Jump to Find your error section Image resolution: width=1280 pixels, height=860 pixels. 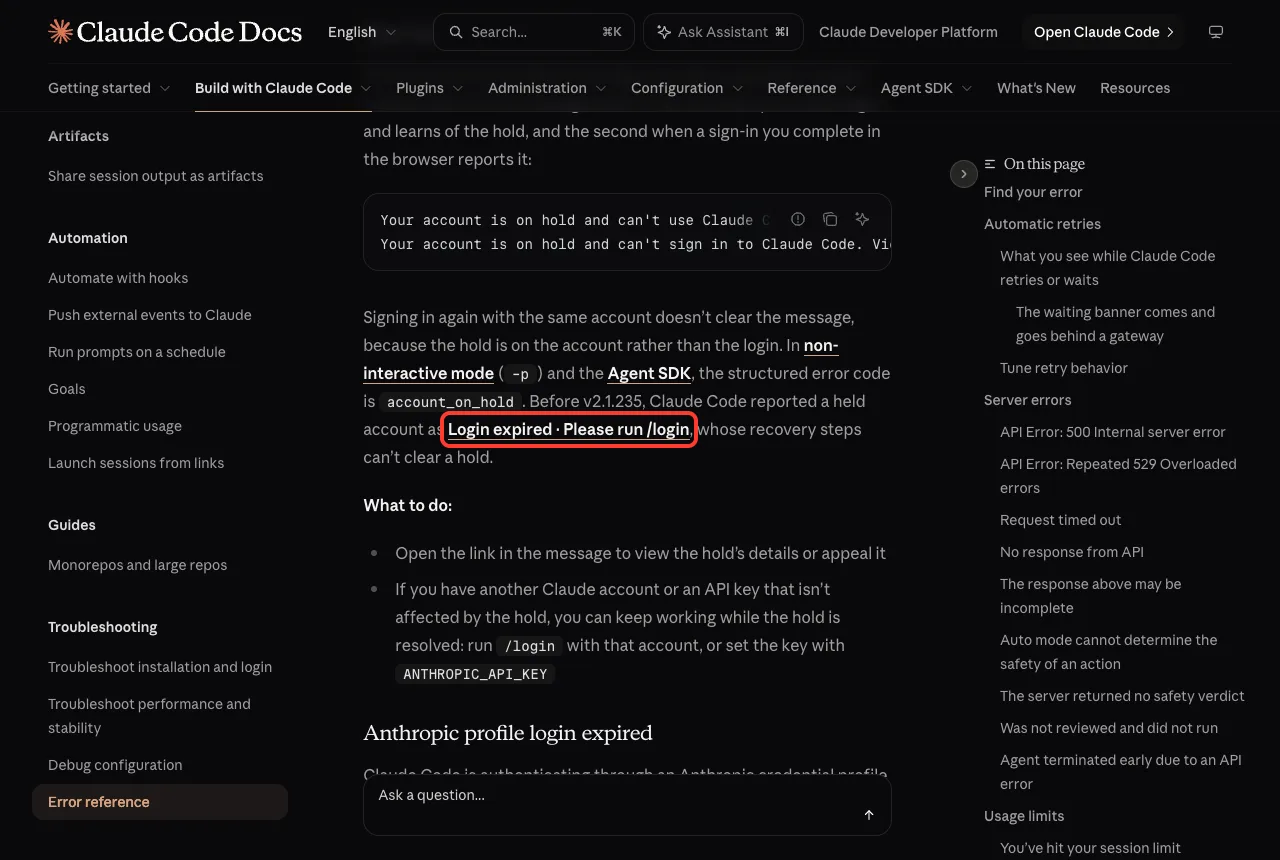[1033, 192]
